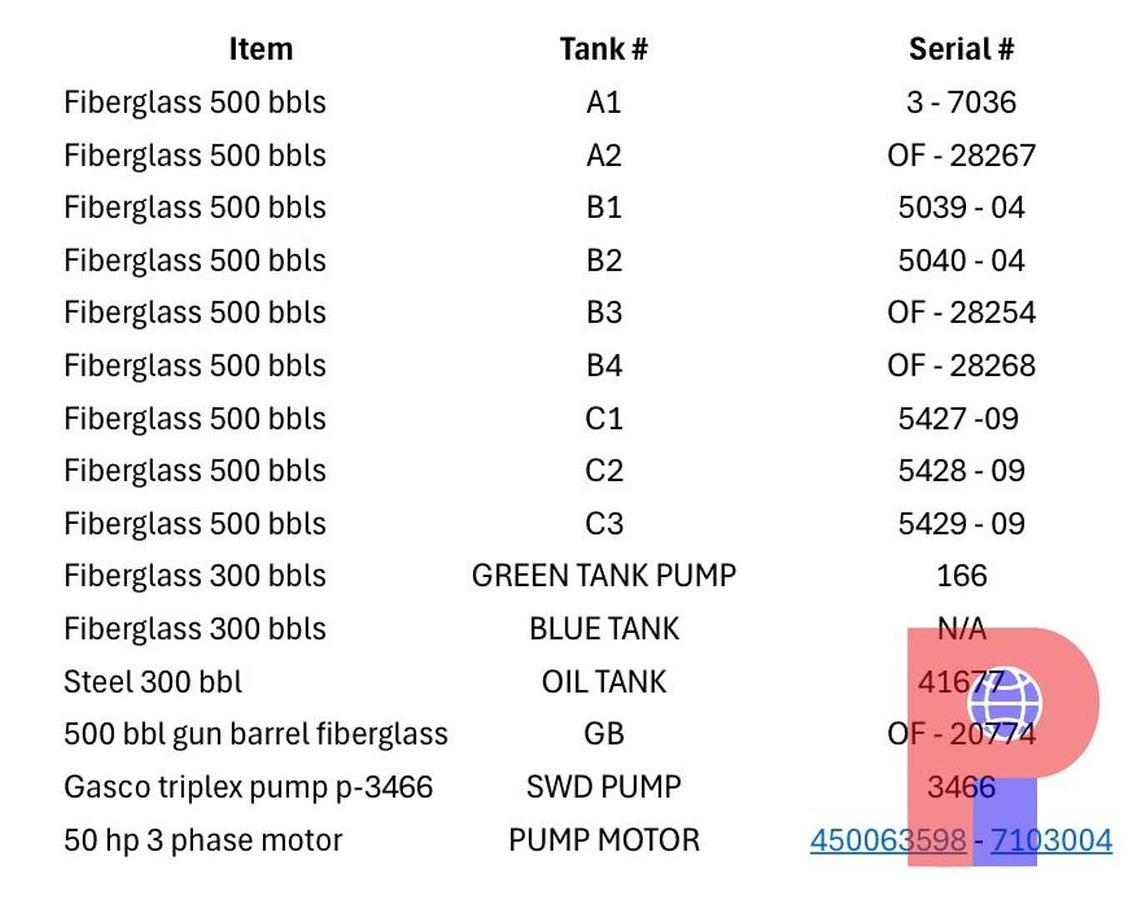Select the SWD PUMP cell
The width and height of the screenshot is (1133, 900).
(603, 787)
